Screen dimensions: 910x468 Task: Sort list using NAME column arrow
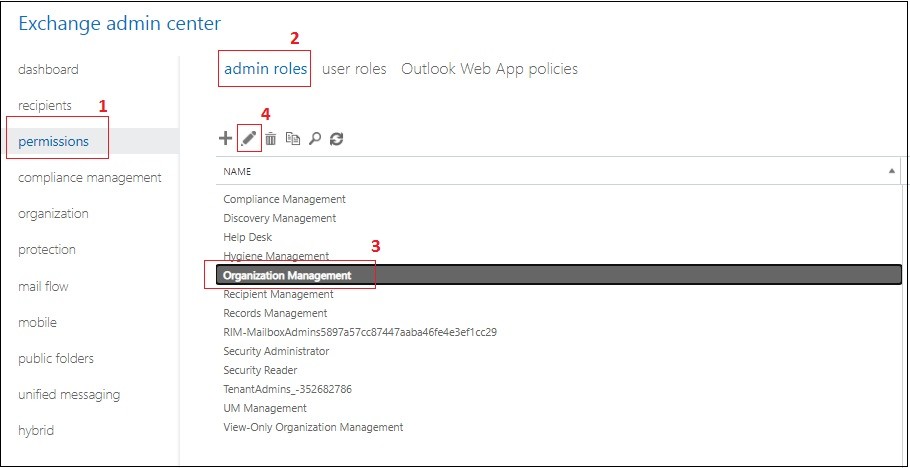pos(891,171)
